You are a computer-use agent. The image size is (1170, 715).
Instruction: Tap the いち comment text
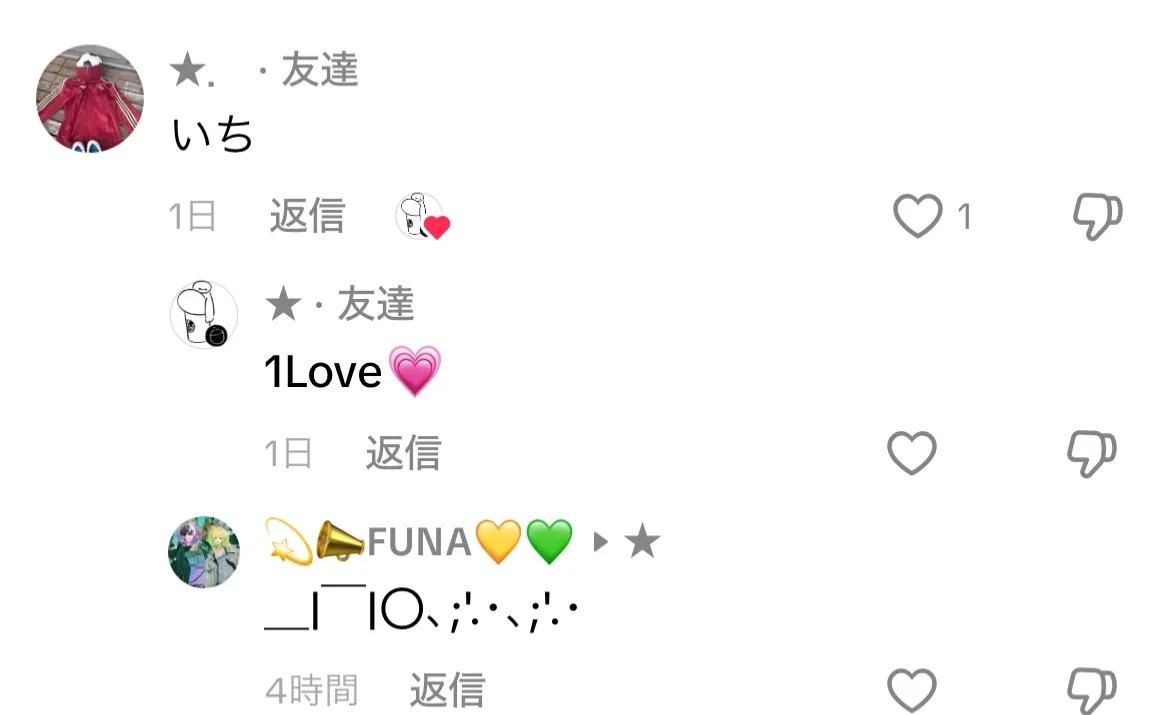tap(213, 135)
